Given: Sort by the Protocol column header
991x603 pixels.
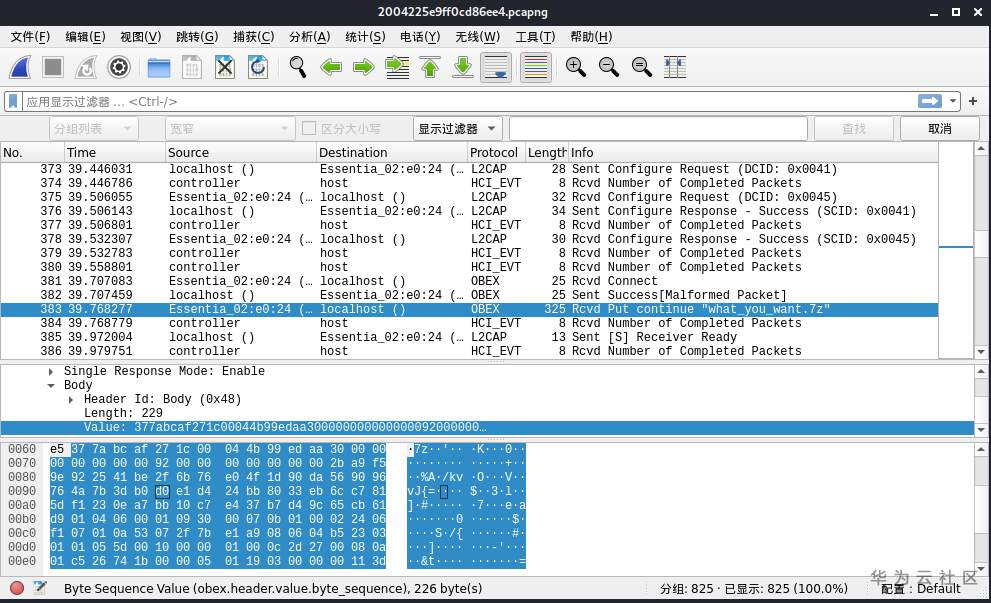Looking at the screenshot, I should pyautogui.click(x=496, y=152).
